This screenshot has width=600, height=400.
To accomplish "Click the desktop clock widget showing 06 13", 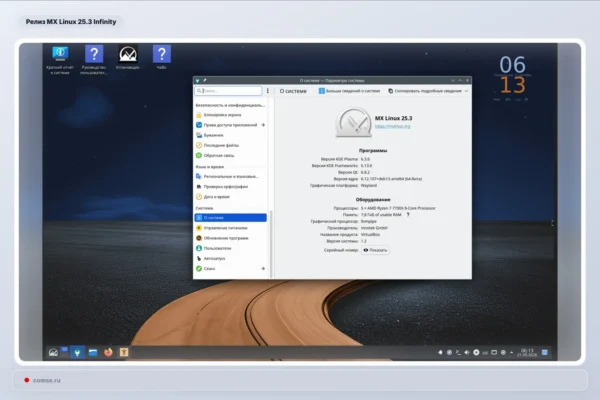I will 513,76.
